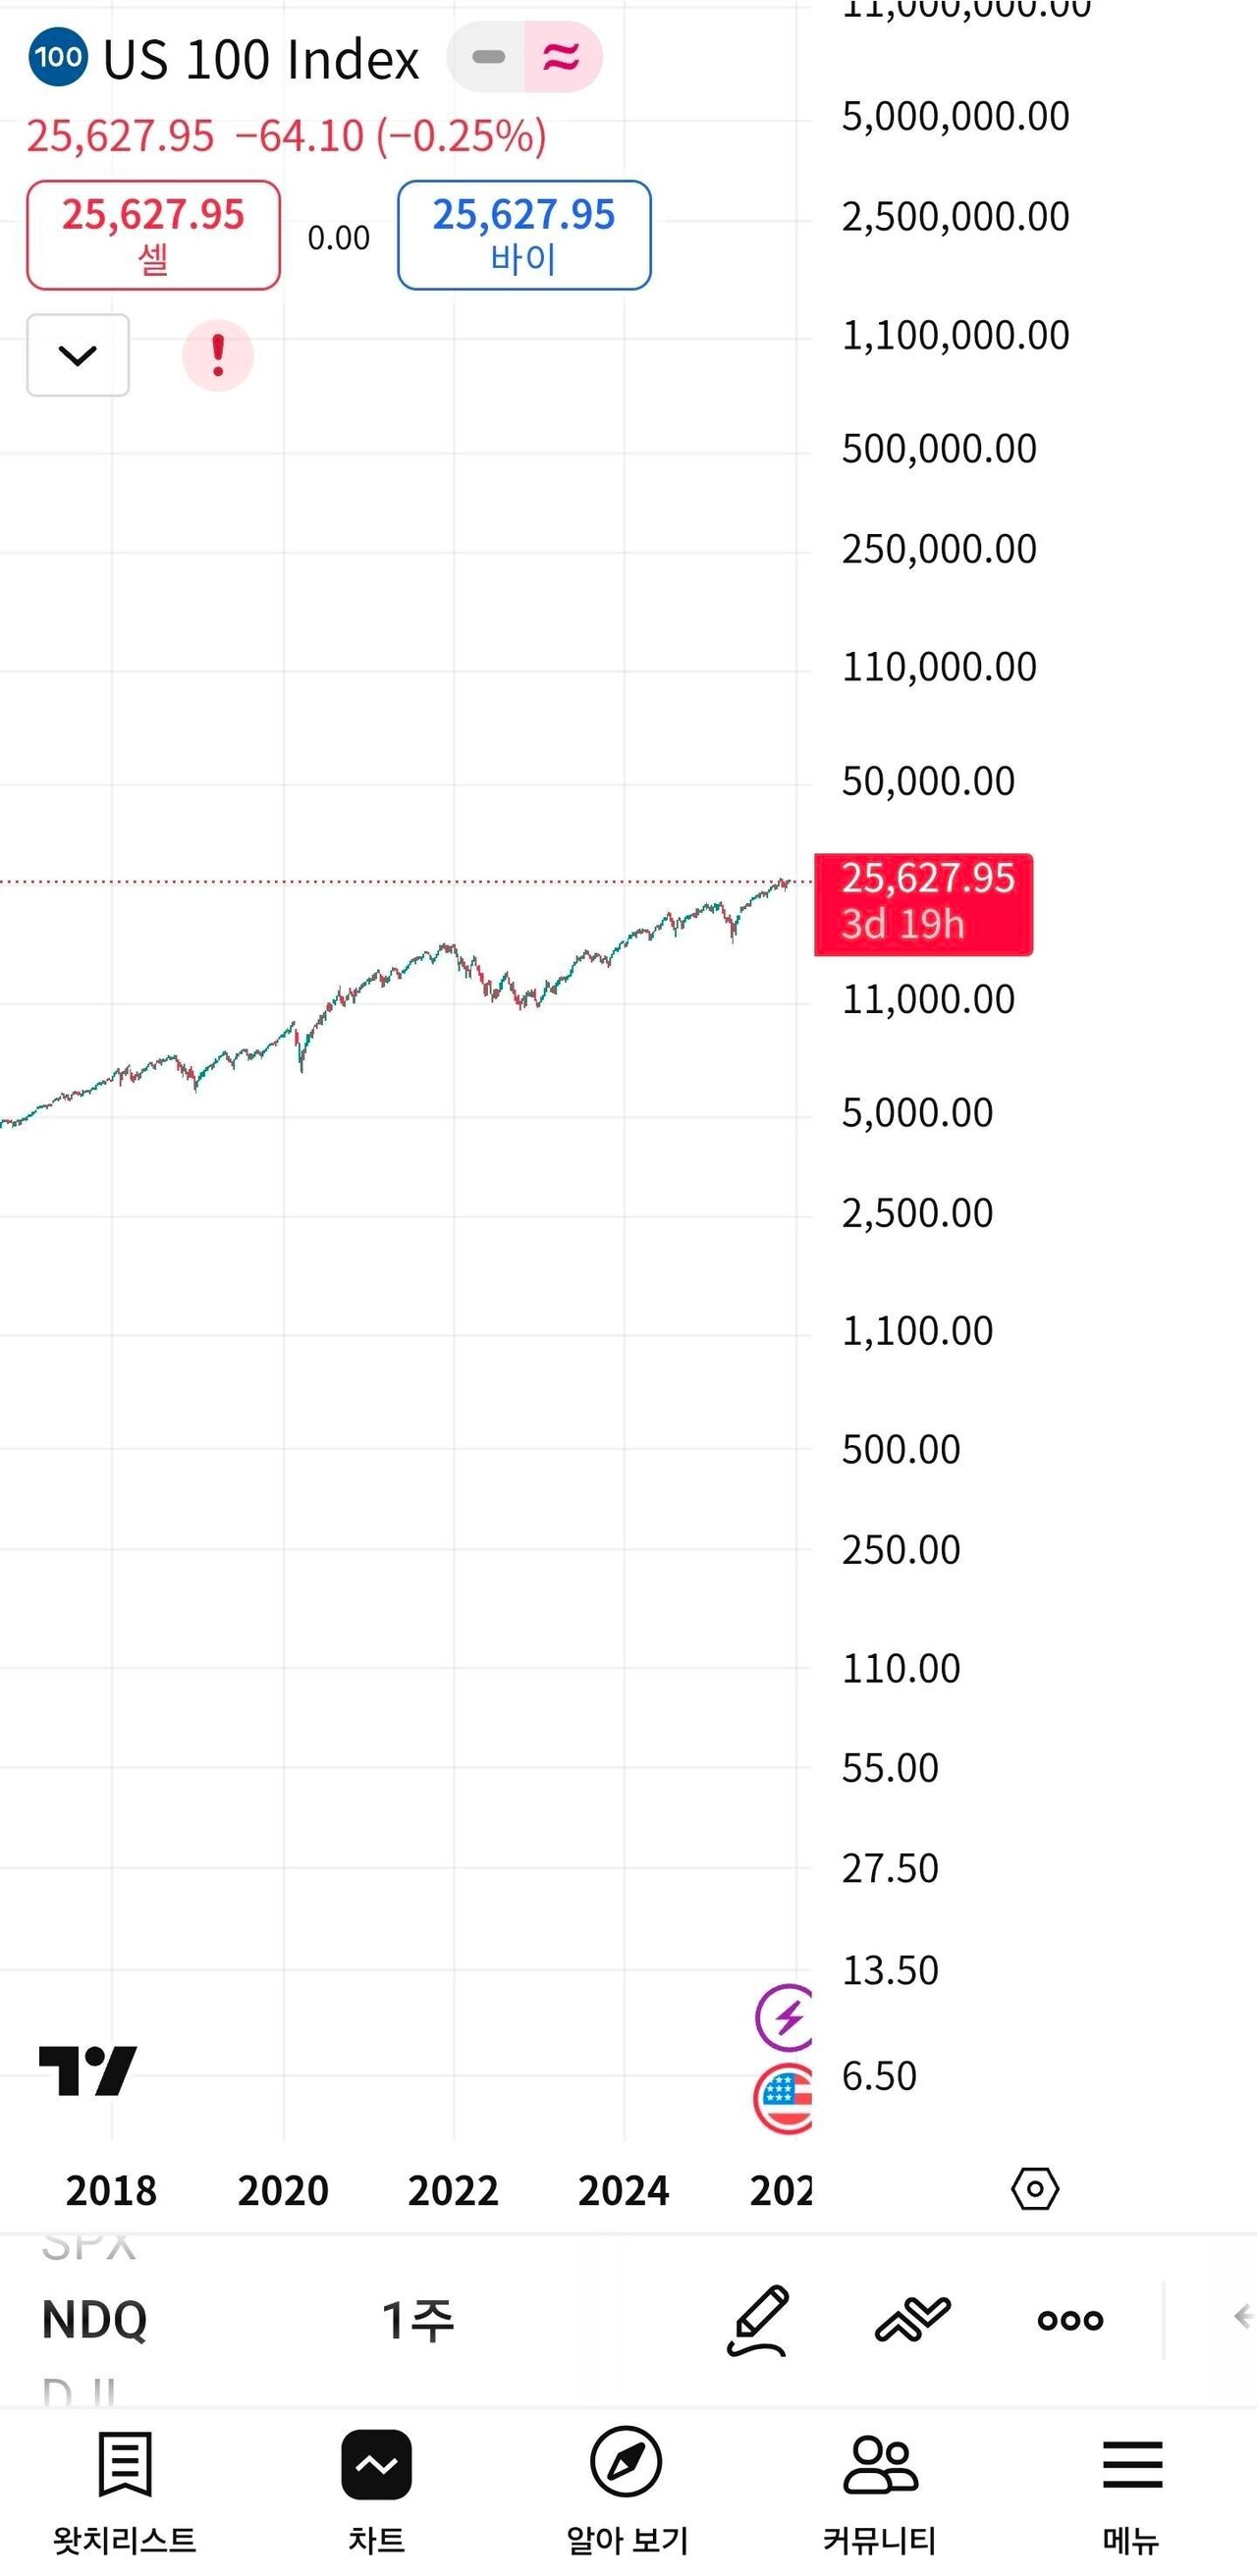Open the NDQ symbol selector

pyautogui.click(x=95, y=2320)
